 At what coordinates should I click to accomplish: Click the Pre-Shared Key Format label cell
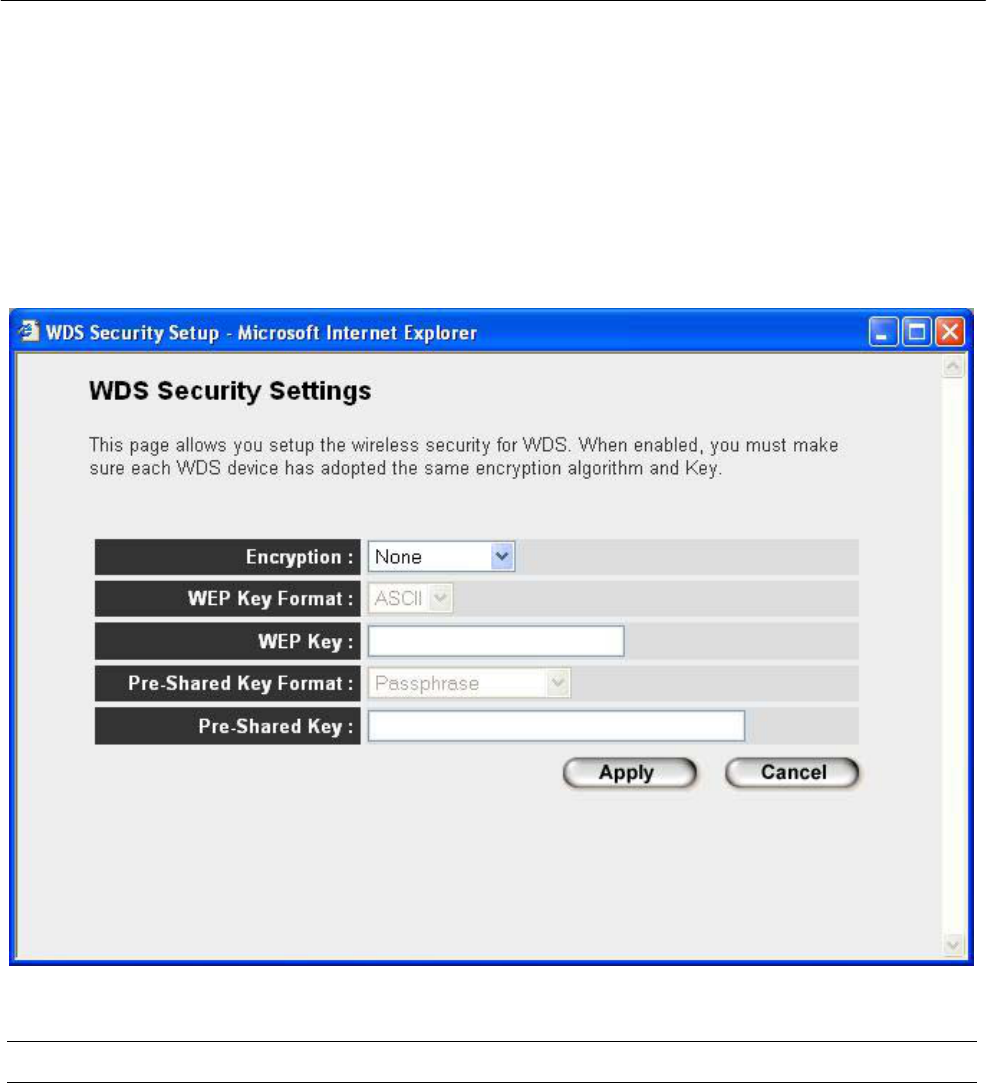[227, 683]
